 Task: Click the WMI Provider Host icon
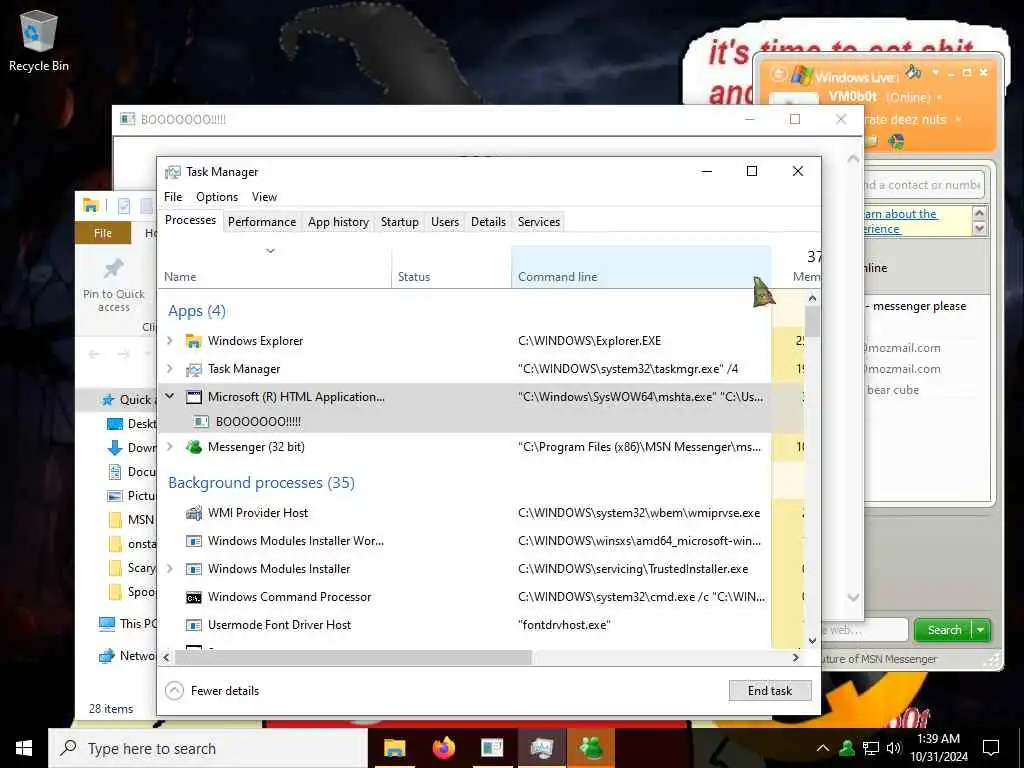coord(193,513)
